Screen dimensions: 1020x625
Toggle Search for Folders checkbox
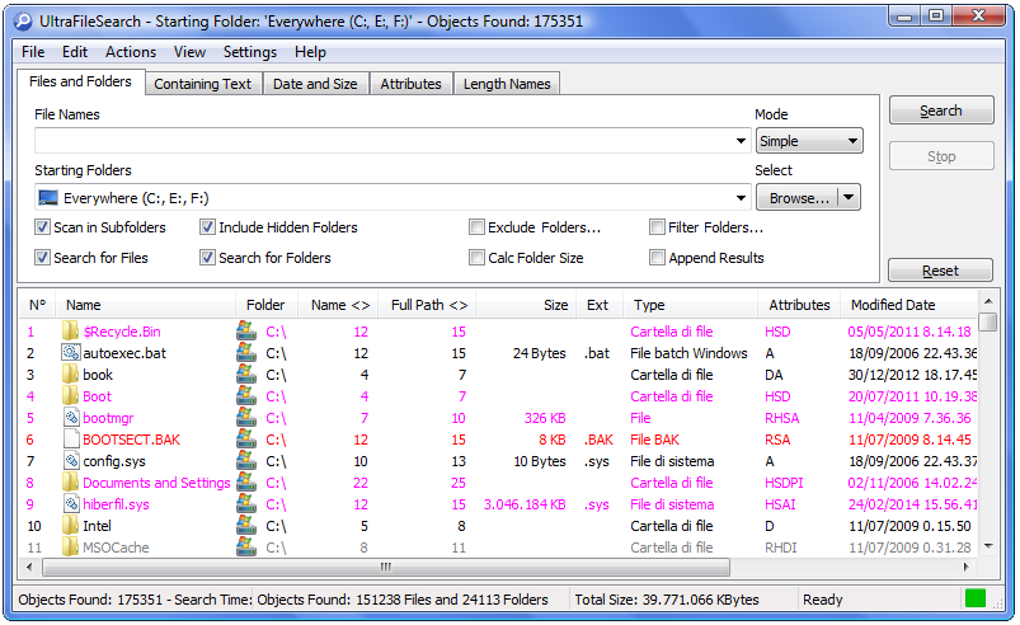[208, 258]
